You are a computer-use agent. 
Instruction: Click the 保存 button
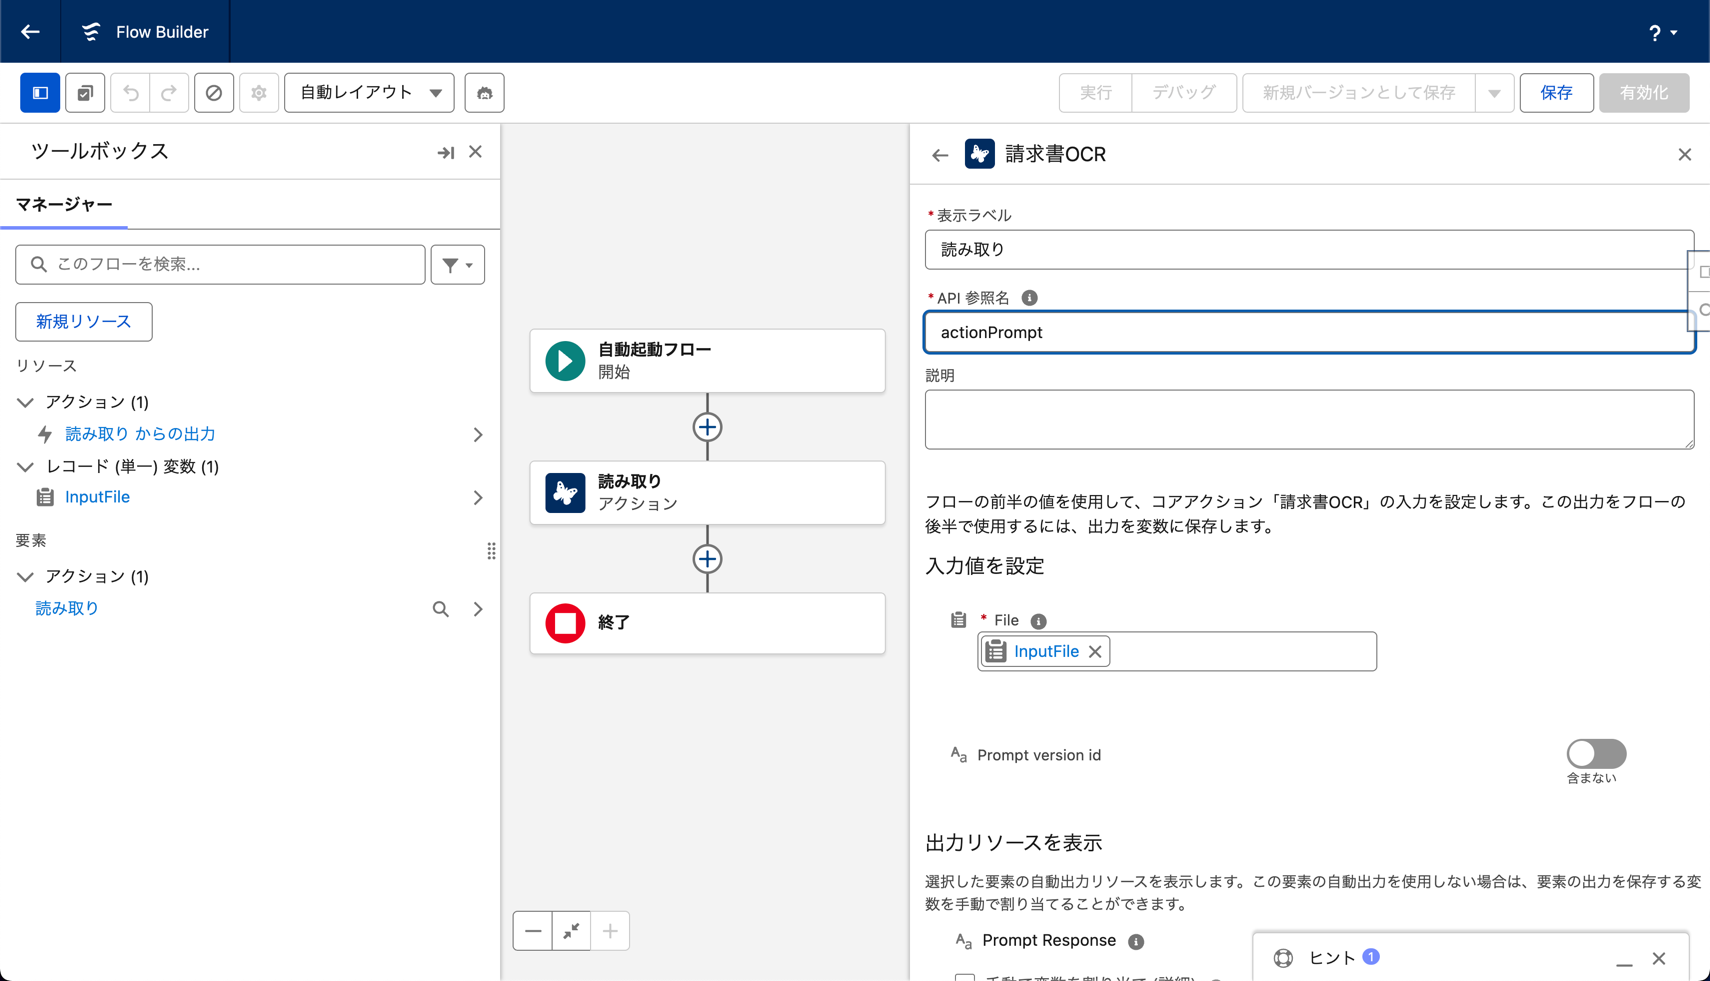pos(1555,93)
